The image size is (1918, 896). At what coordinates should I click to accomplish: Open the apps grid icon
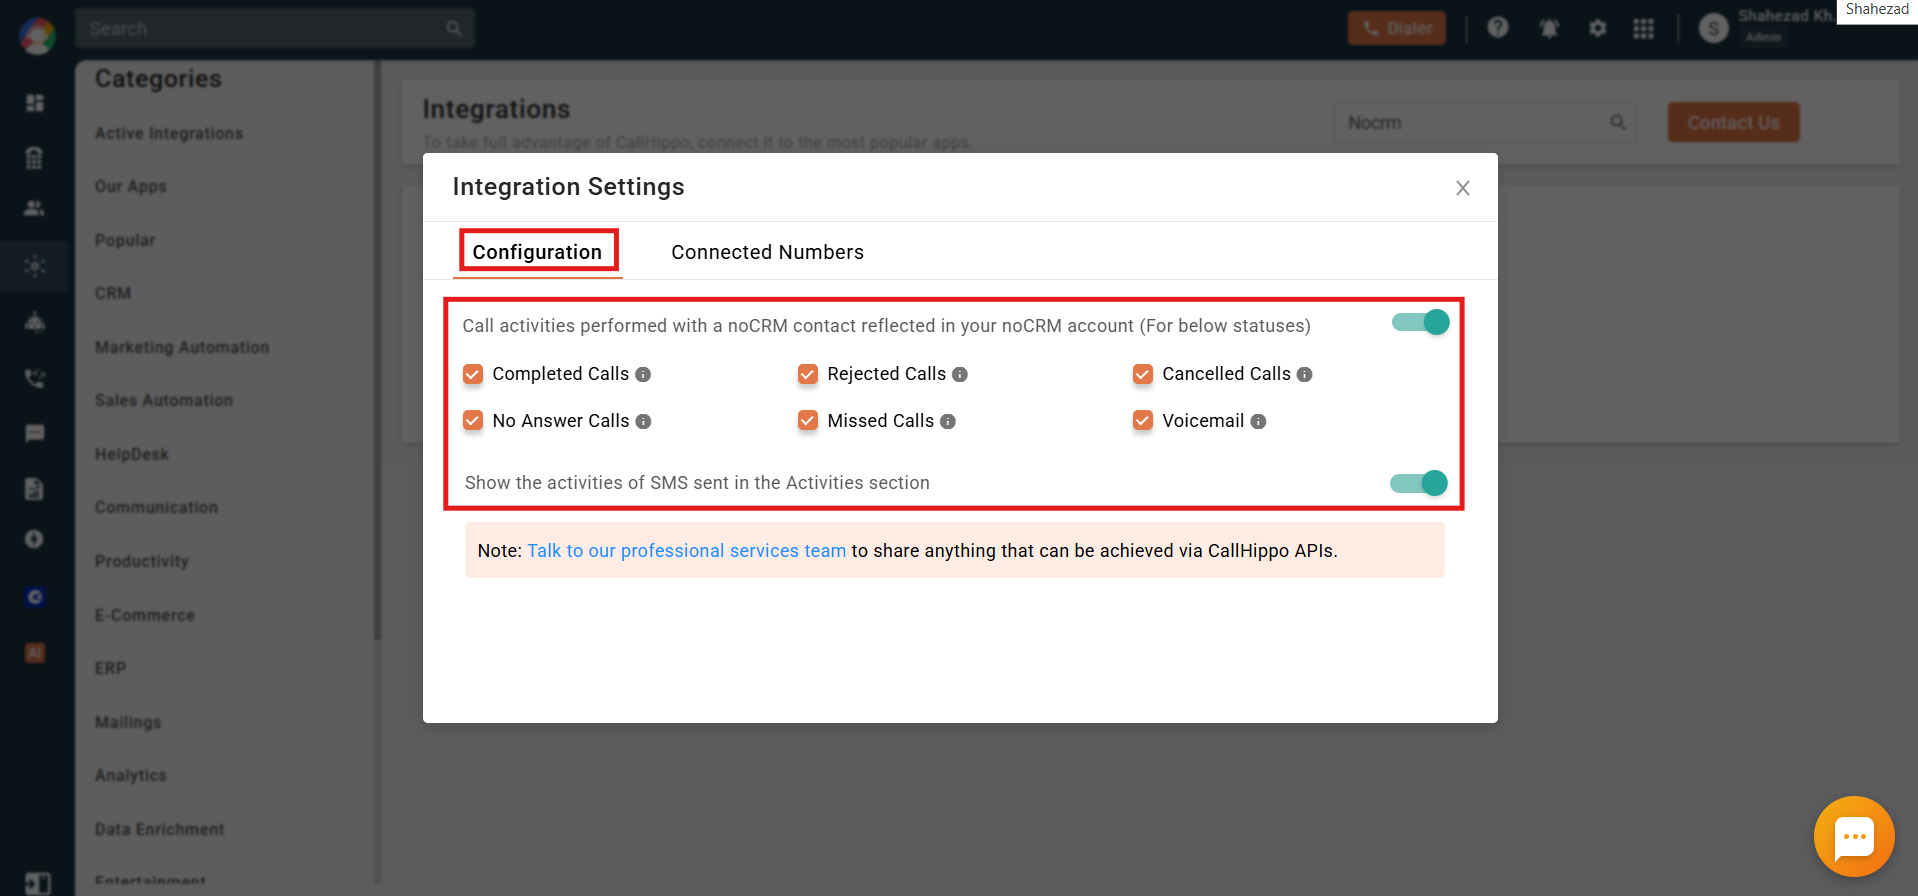point(1643,28)
